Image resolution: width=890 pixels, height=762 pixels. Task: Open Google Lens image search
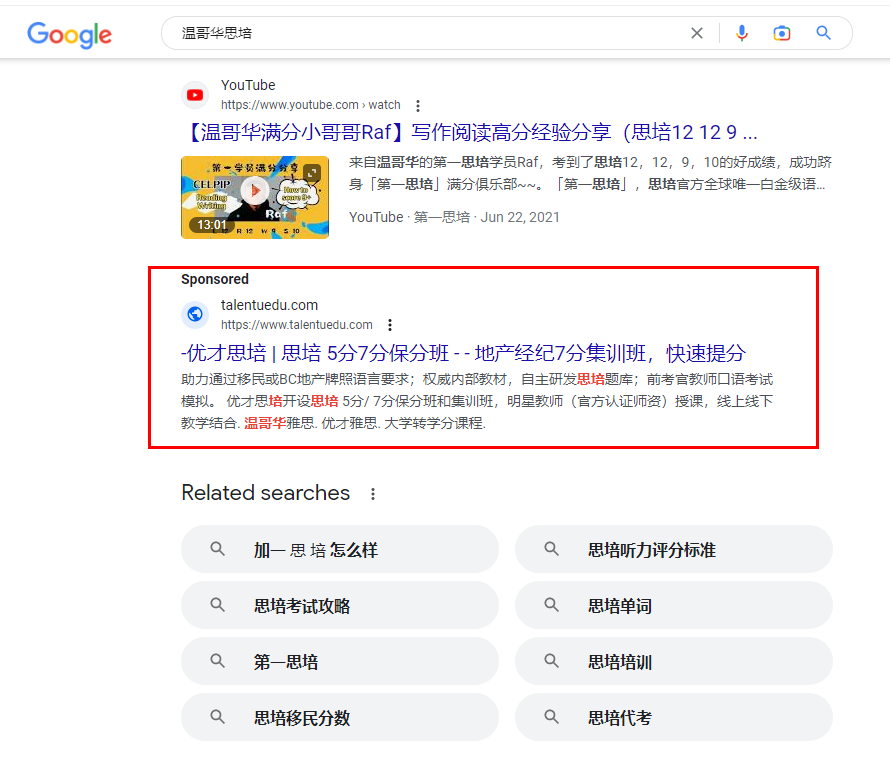[x=782, y=33]
